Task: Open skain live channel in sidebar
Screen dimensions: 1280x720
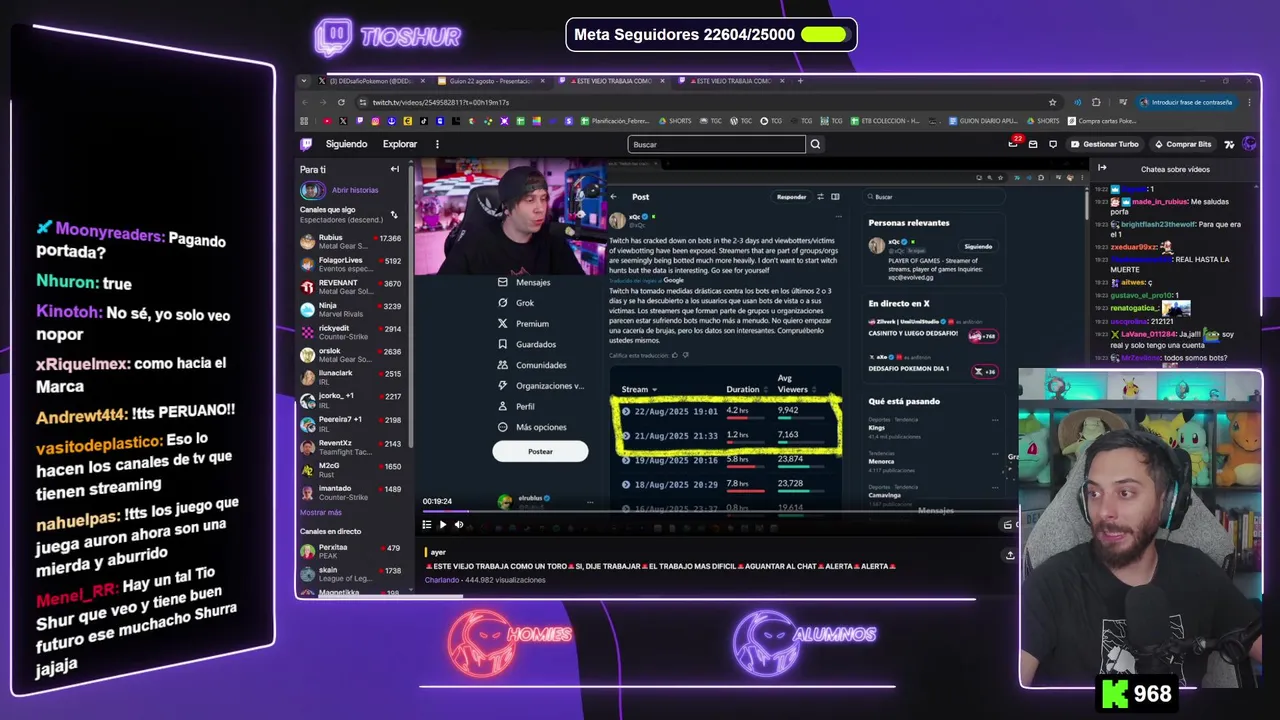Action: (x=350, y=574)
